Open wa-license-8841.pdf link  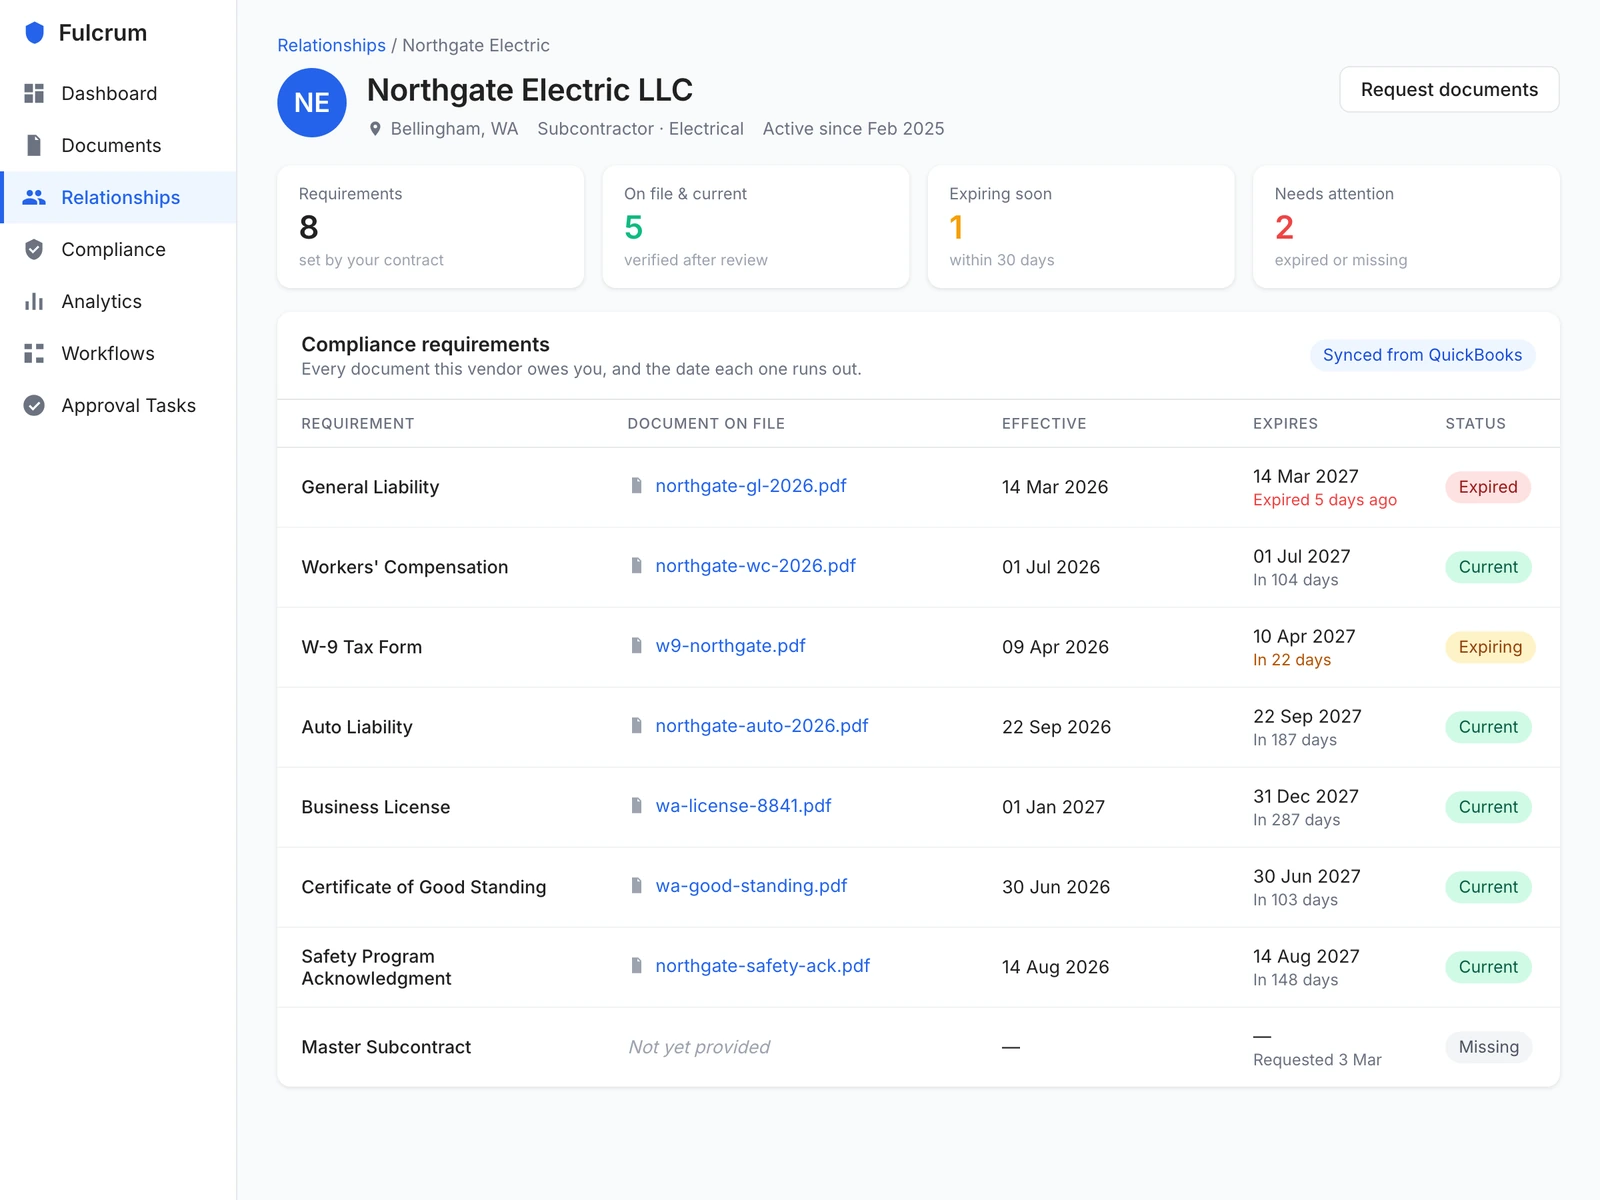743,806
